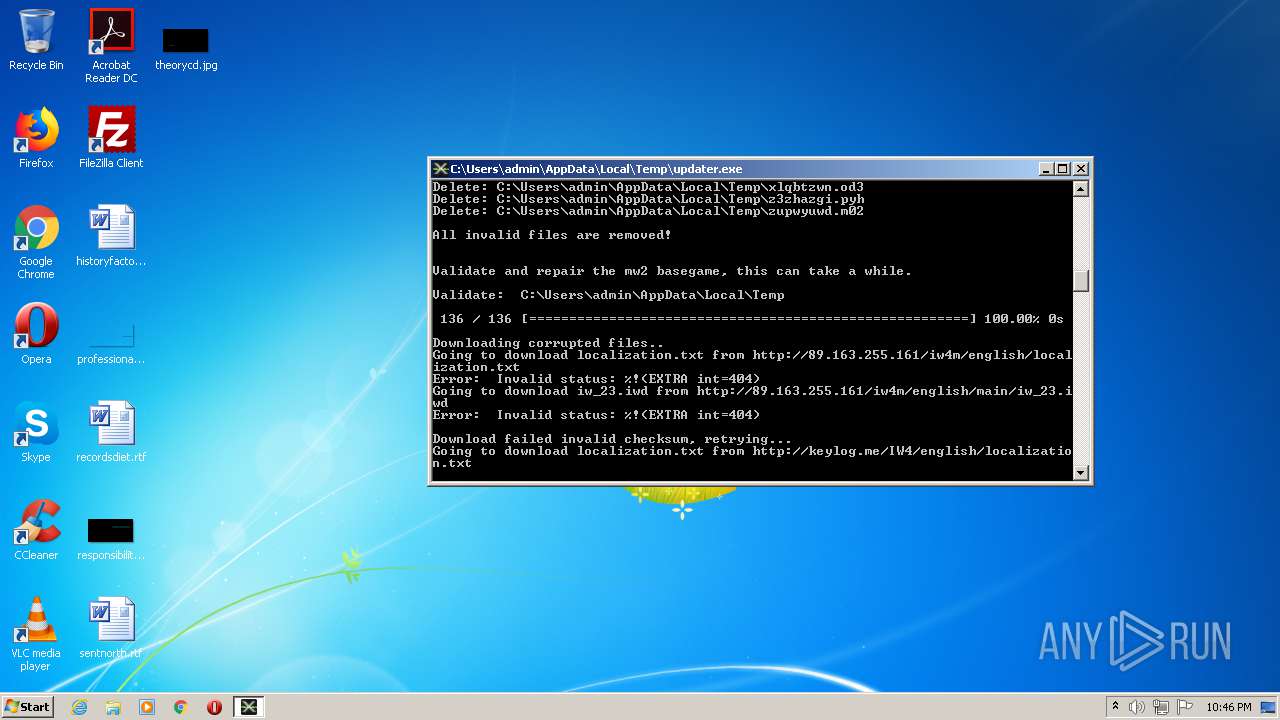Image resolution: width=1280 pixels, height=720 pixels.
Task: Launch FileZilla Client shortcut
Action: (x=111, y=138)
